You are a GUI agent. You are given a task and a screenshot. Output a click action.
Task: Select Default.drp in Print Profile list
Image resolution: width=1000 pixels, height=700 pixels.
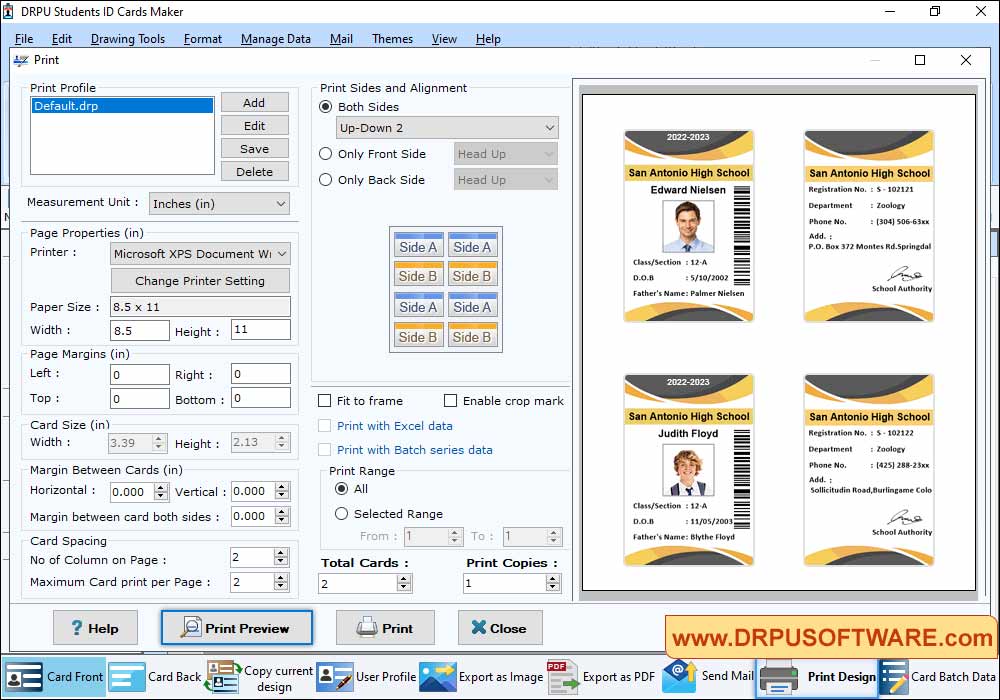pos(122,106)
